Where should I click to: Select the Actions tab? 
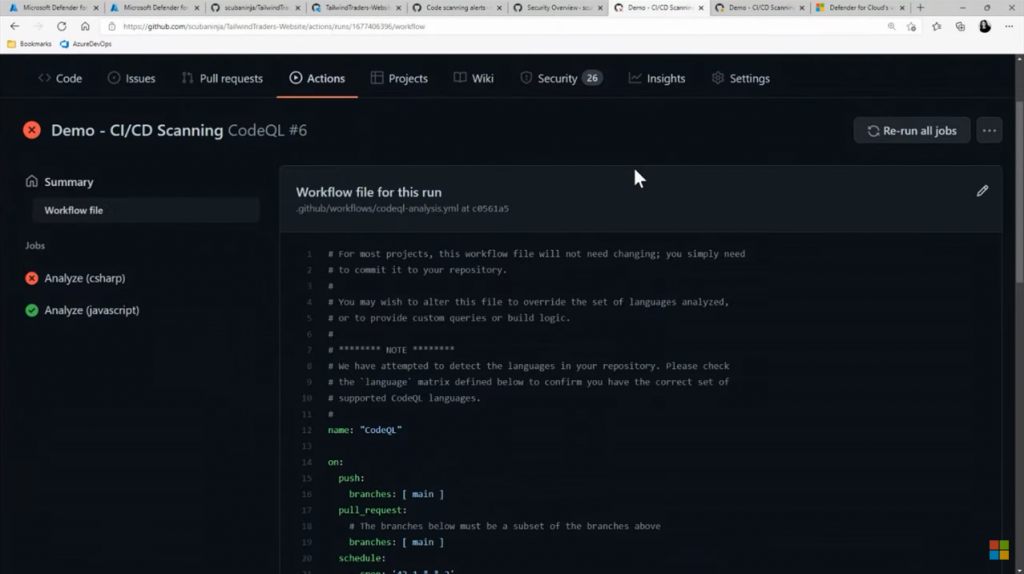[x=317, y=78]
